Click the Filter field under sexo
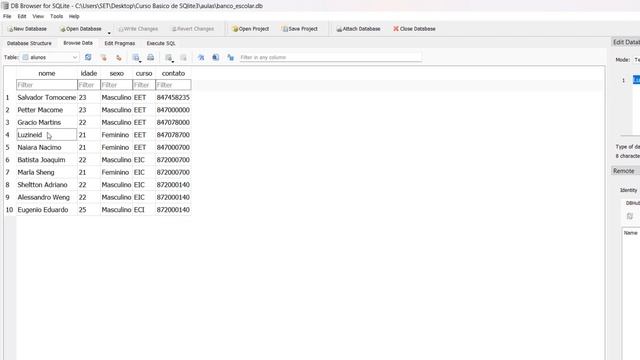This screenshot has width=640, height=360. pyautogui.click(x=116, y=85)
